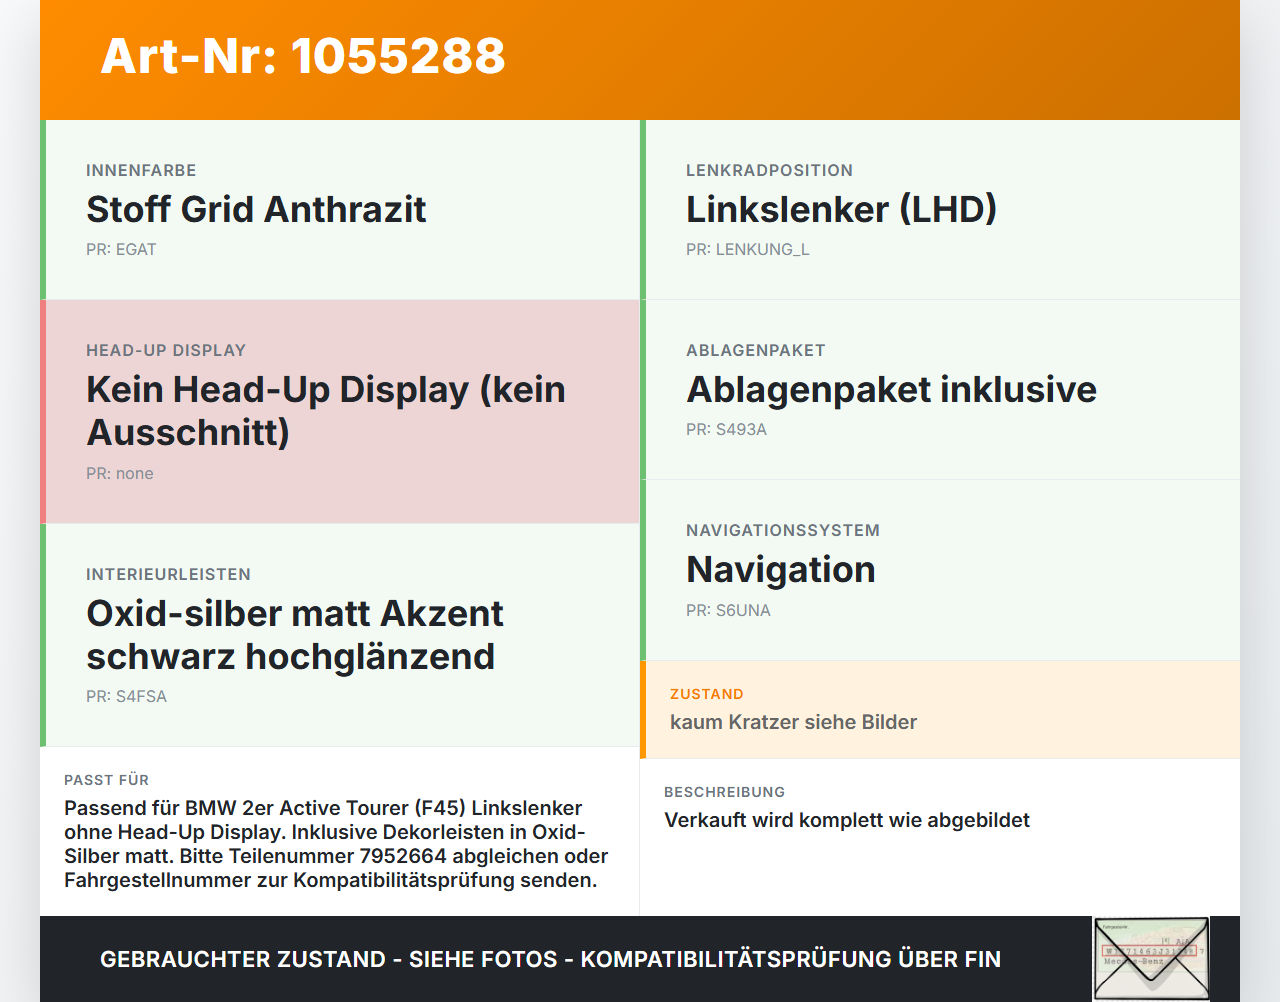Click the Navigation feature title

click(x=781, y=569)
